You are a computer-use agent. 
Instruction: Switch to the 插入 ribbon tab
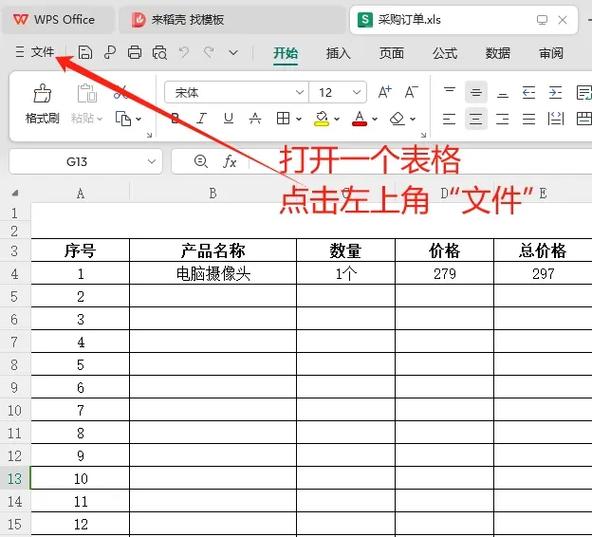[338, 53]
